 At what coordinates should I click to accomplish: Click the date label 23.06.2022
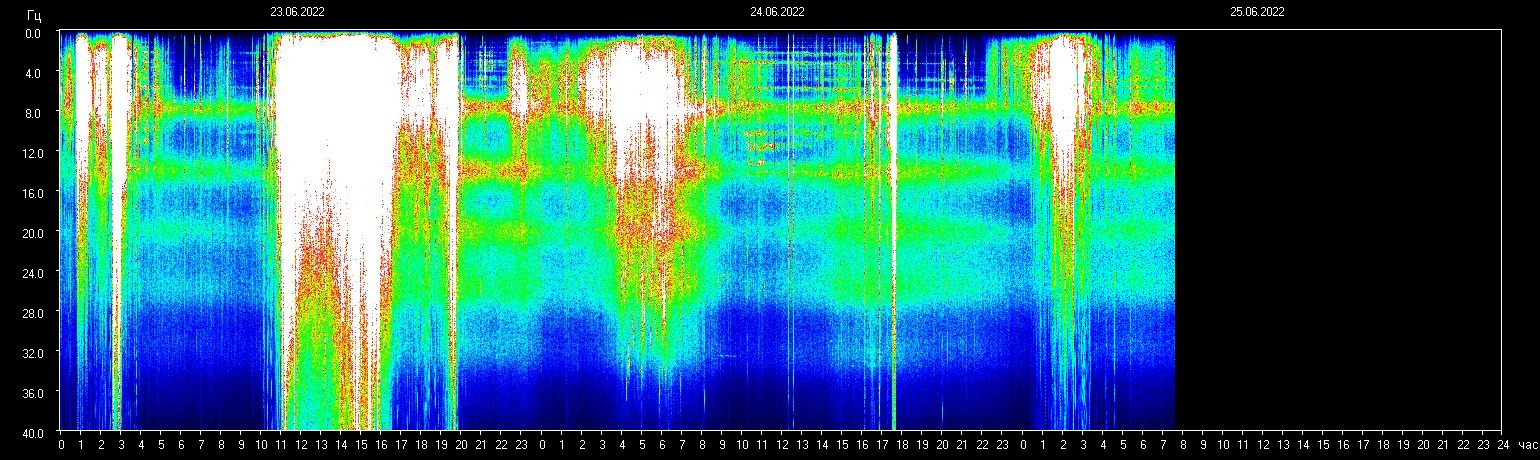click(x=297, y=12)
